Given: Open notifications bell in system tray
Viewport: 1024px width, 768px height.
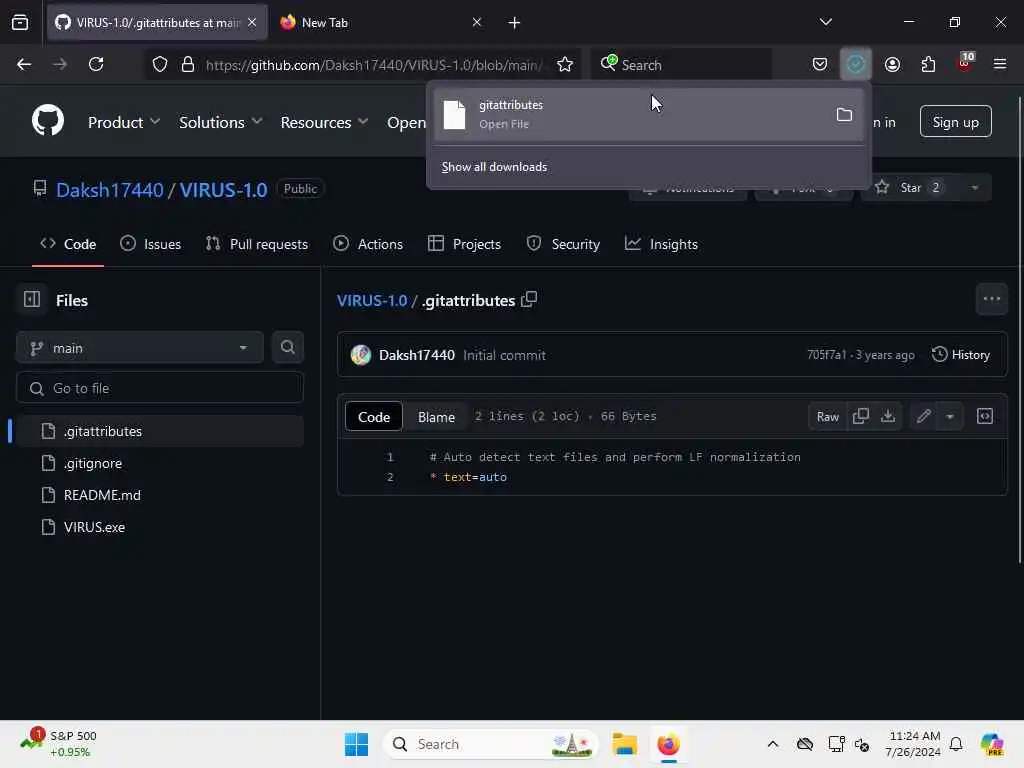Looking at the screenshot, I should point(956,744).
